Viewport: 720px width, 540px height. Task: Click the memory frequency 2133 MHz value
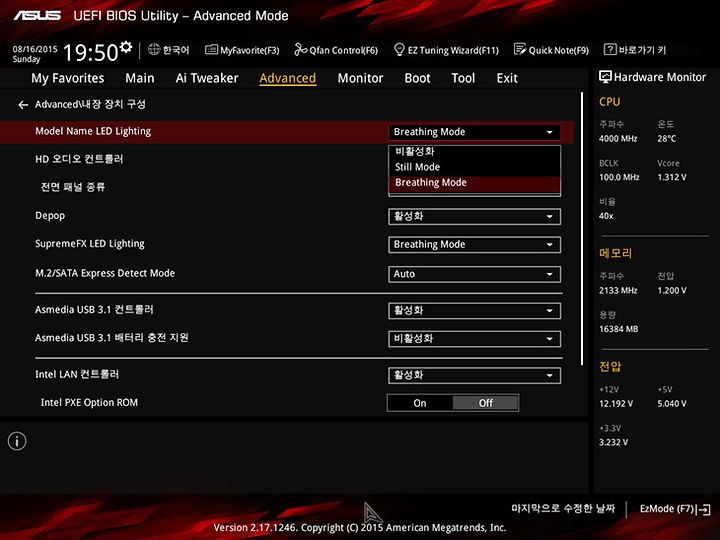[x=618, y=291]
